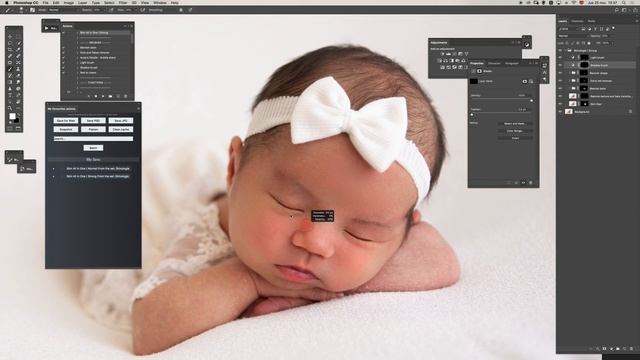Toggle visibility of Light brush layer
Screen dimensions: 640x360
pyautogui.click(x=560, y=58)
